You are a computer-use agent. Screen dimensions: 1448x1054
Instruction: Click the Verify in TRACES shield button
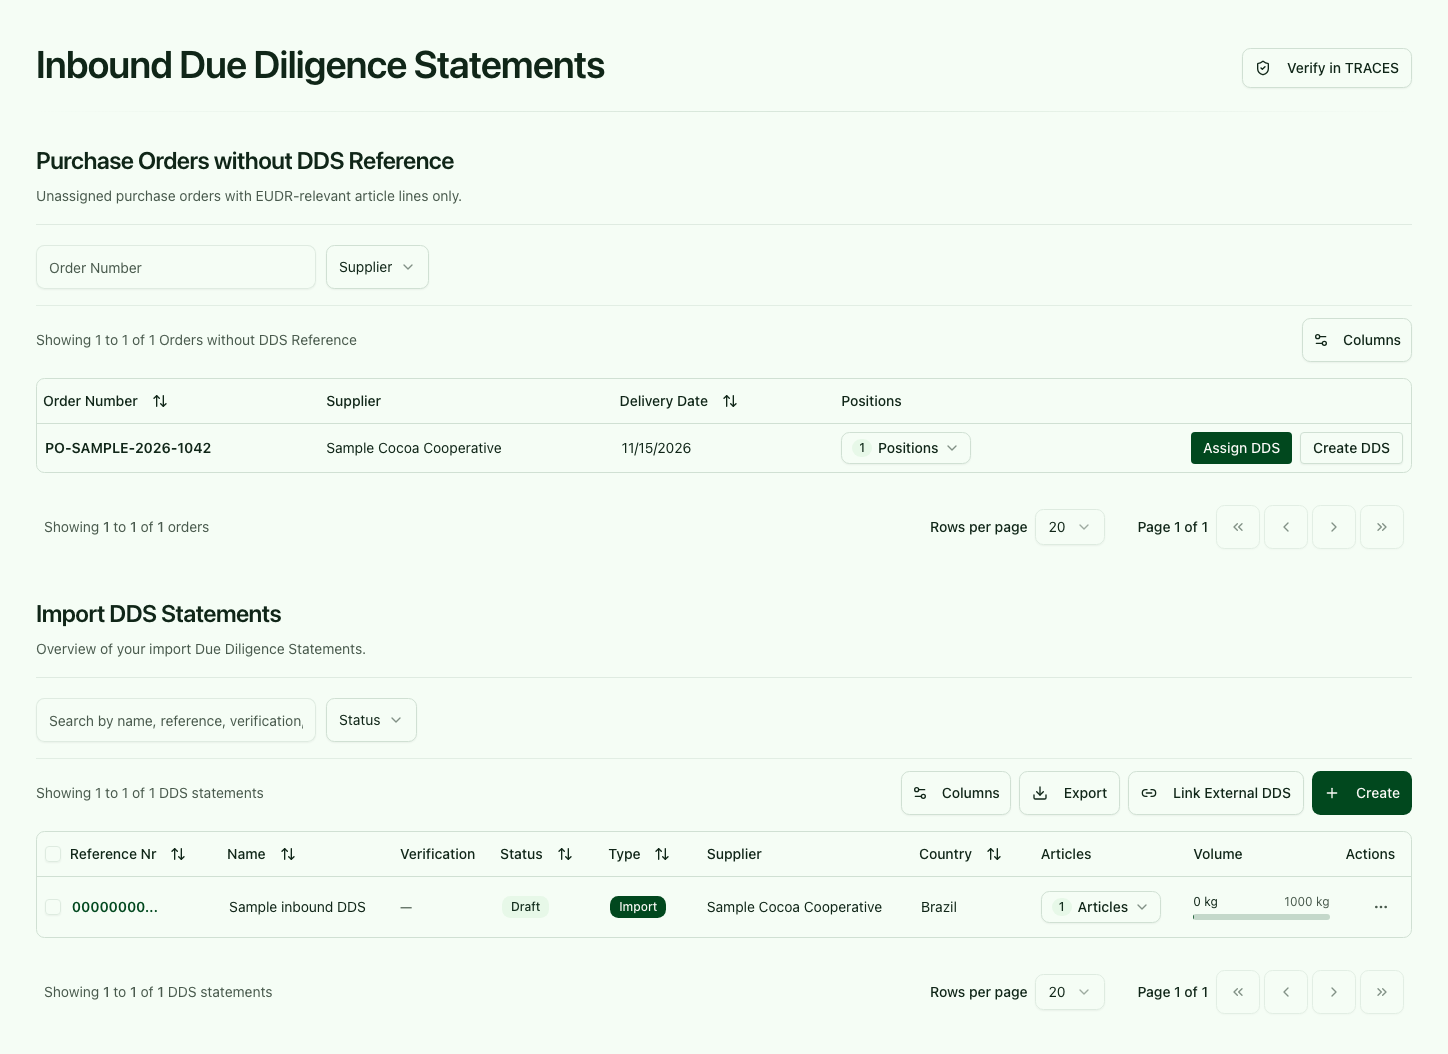pyautogui.click(x=1326, y=68)
